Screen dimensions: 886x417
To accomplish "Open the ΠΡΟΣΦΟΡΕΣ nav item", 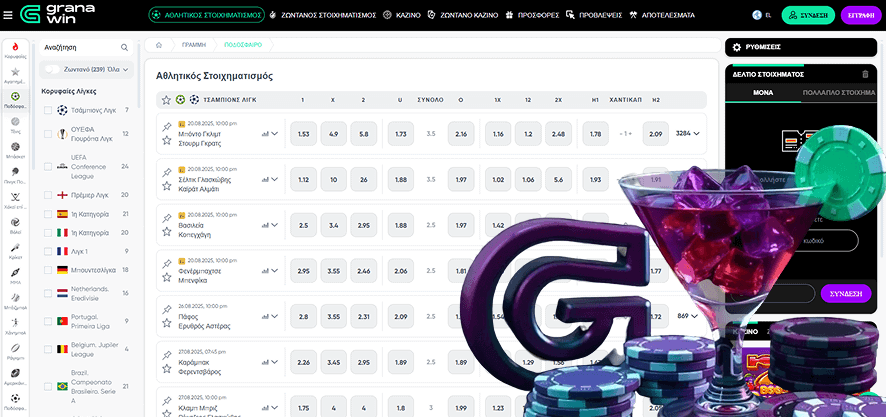I will [533, 15].
